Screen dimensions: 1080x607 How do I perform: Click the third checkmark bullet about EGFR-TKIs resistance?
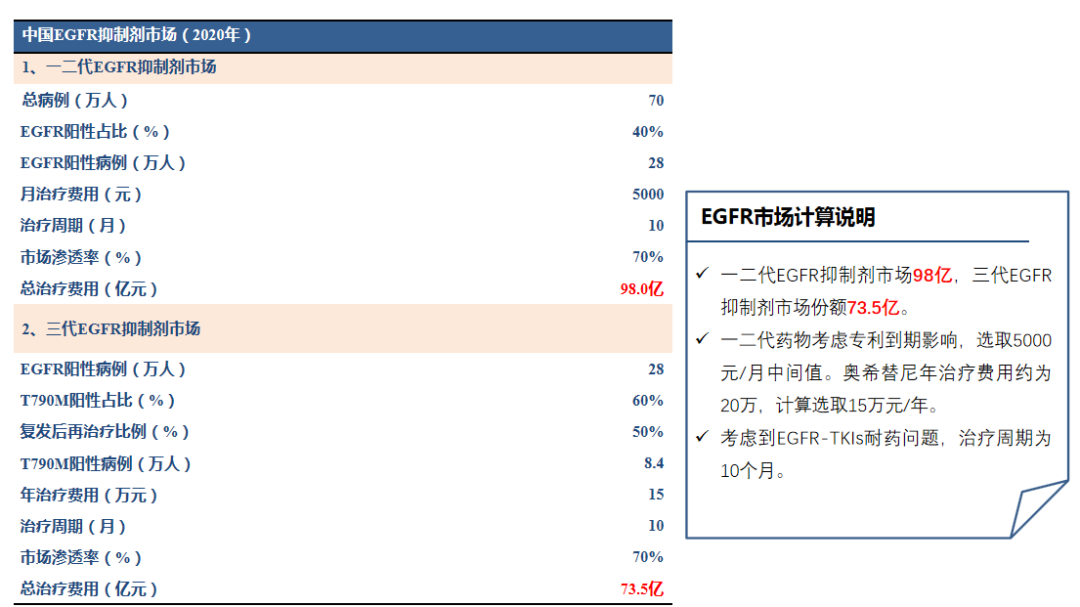click(703, 438)
